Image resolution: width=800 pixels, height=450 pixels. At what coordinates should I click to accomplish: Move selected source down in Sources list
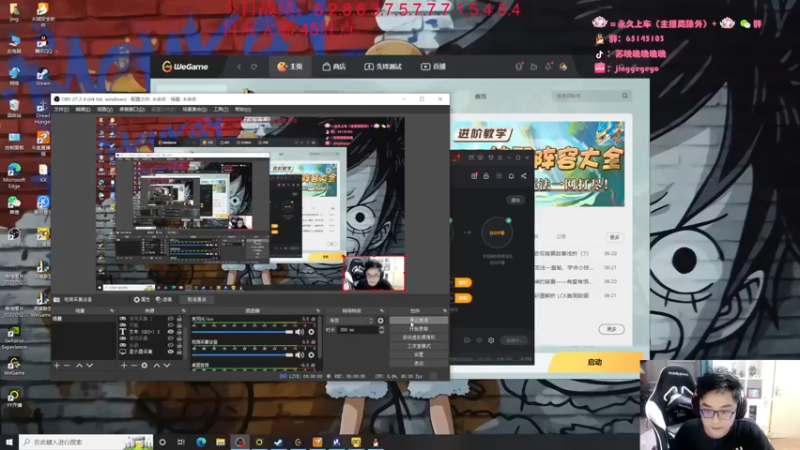(167, 365)
